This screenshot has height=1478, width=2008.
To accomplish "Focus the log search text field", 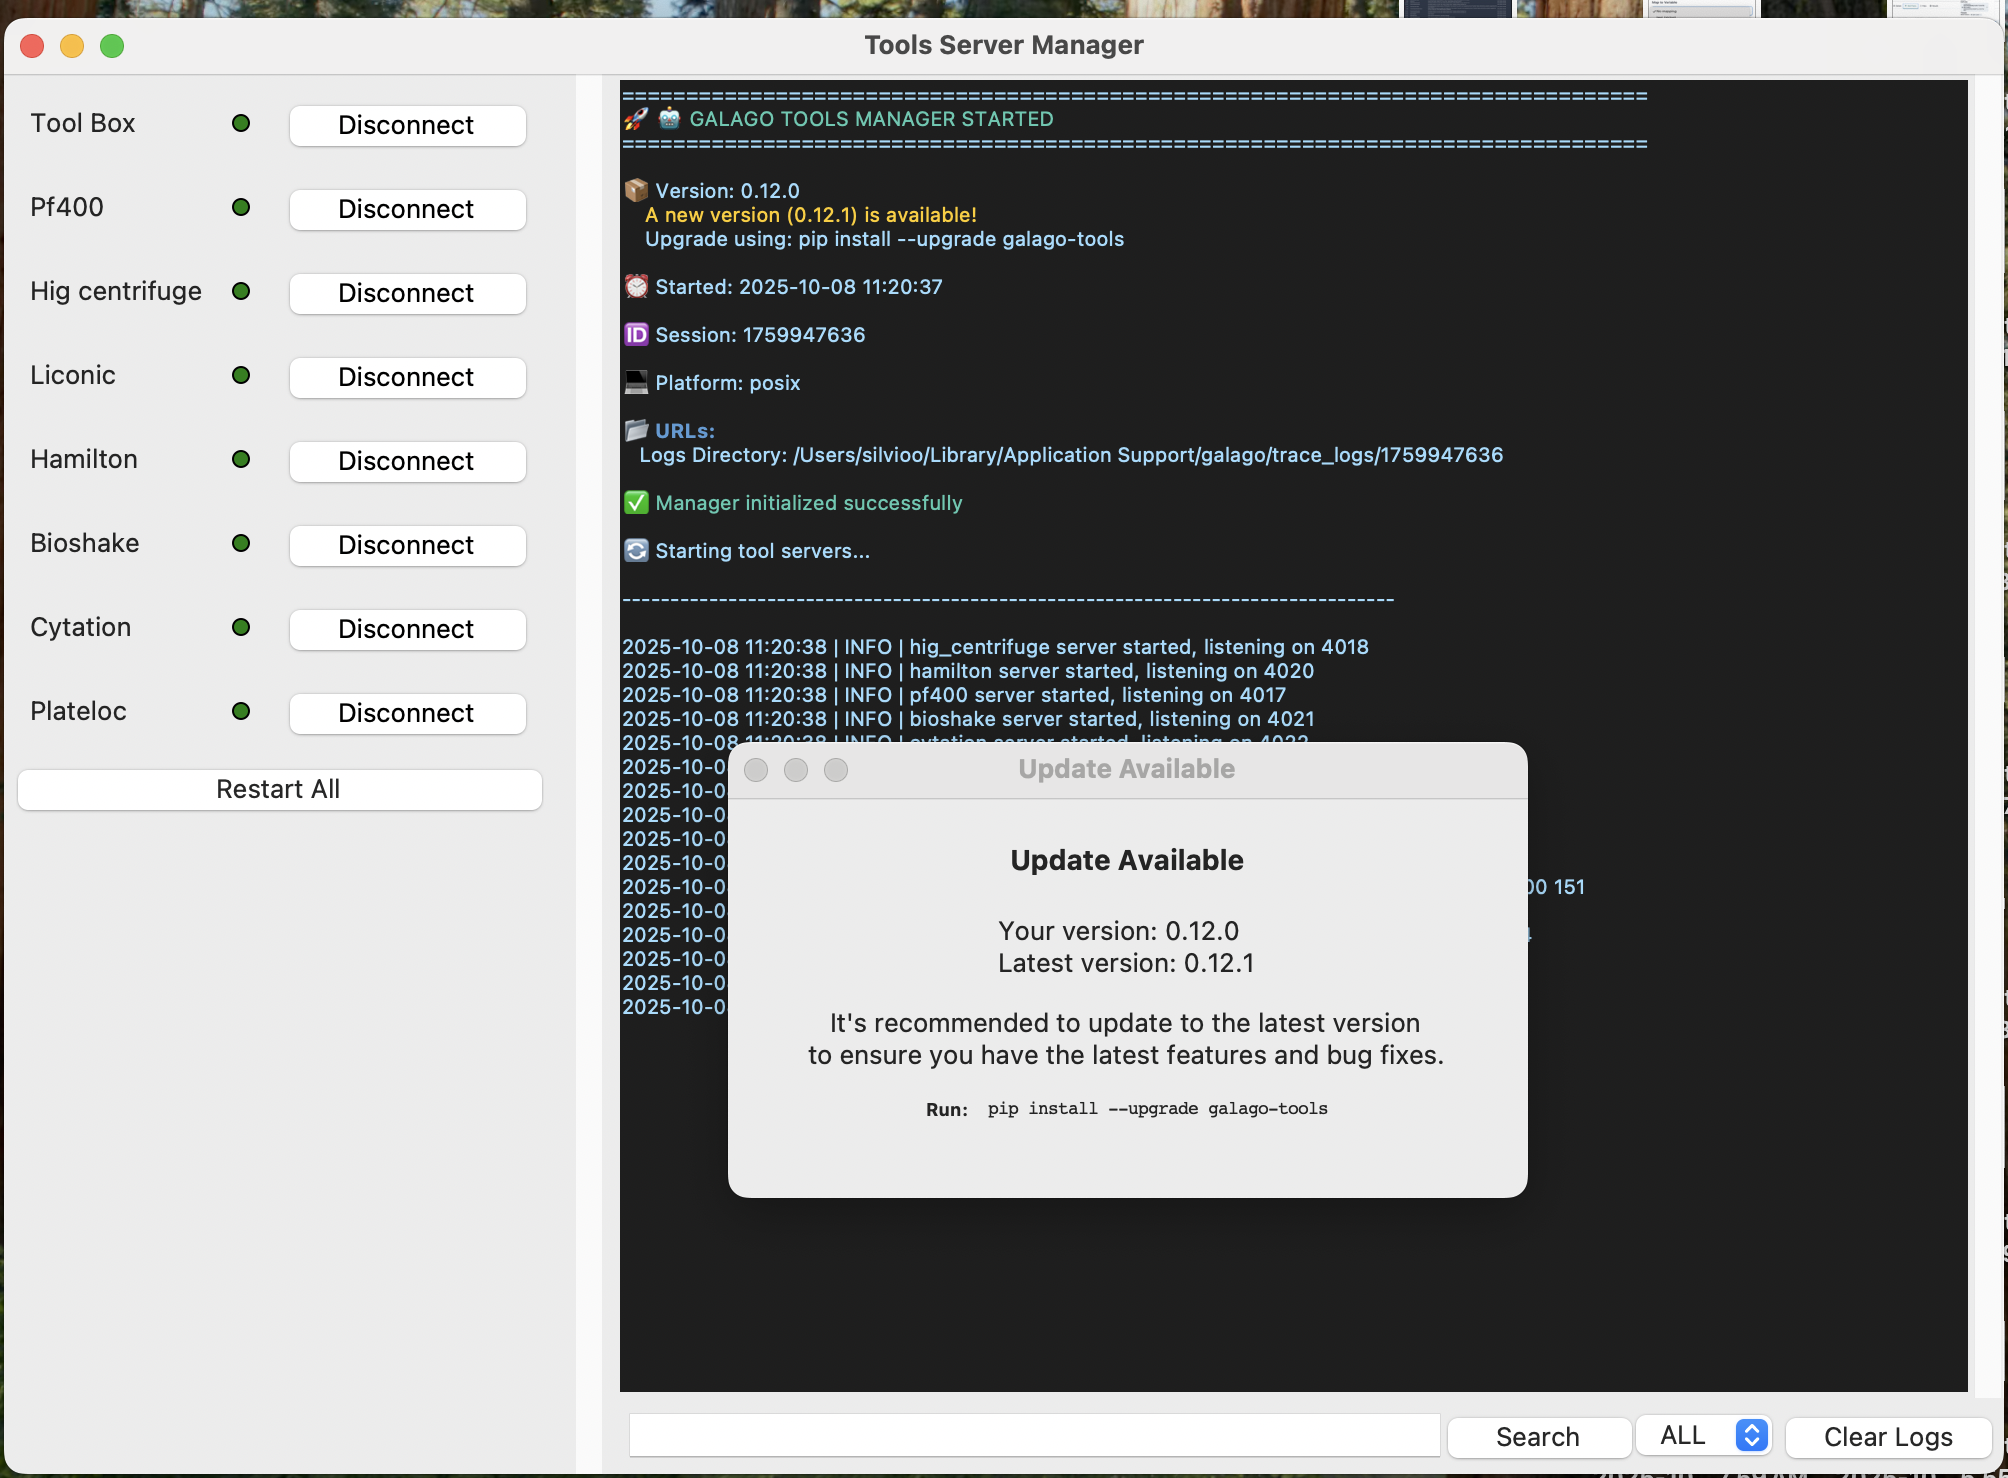I will click(1034, 1436).
